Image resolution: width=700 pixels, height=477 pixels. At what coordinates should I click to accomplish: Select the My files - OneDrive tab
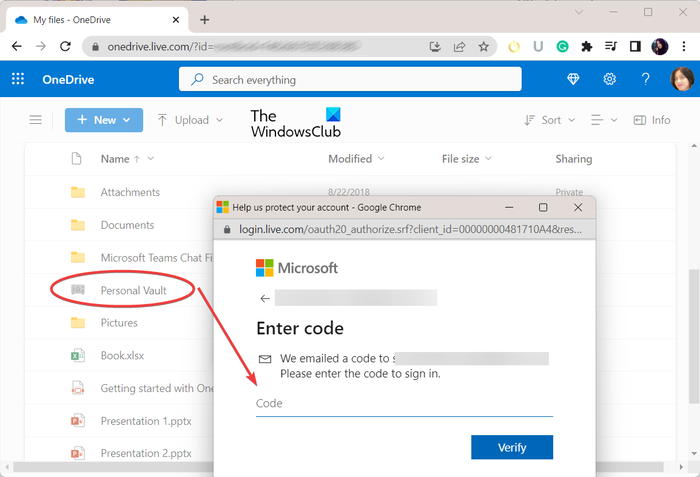point(97,20)
